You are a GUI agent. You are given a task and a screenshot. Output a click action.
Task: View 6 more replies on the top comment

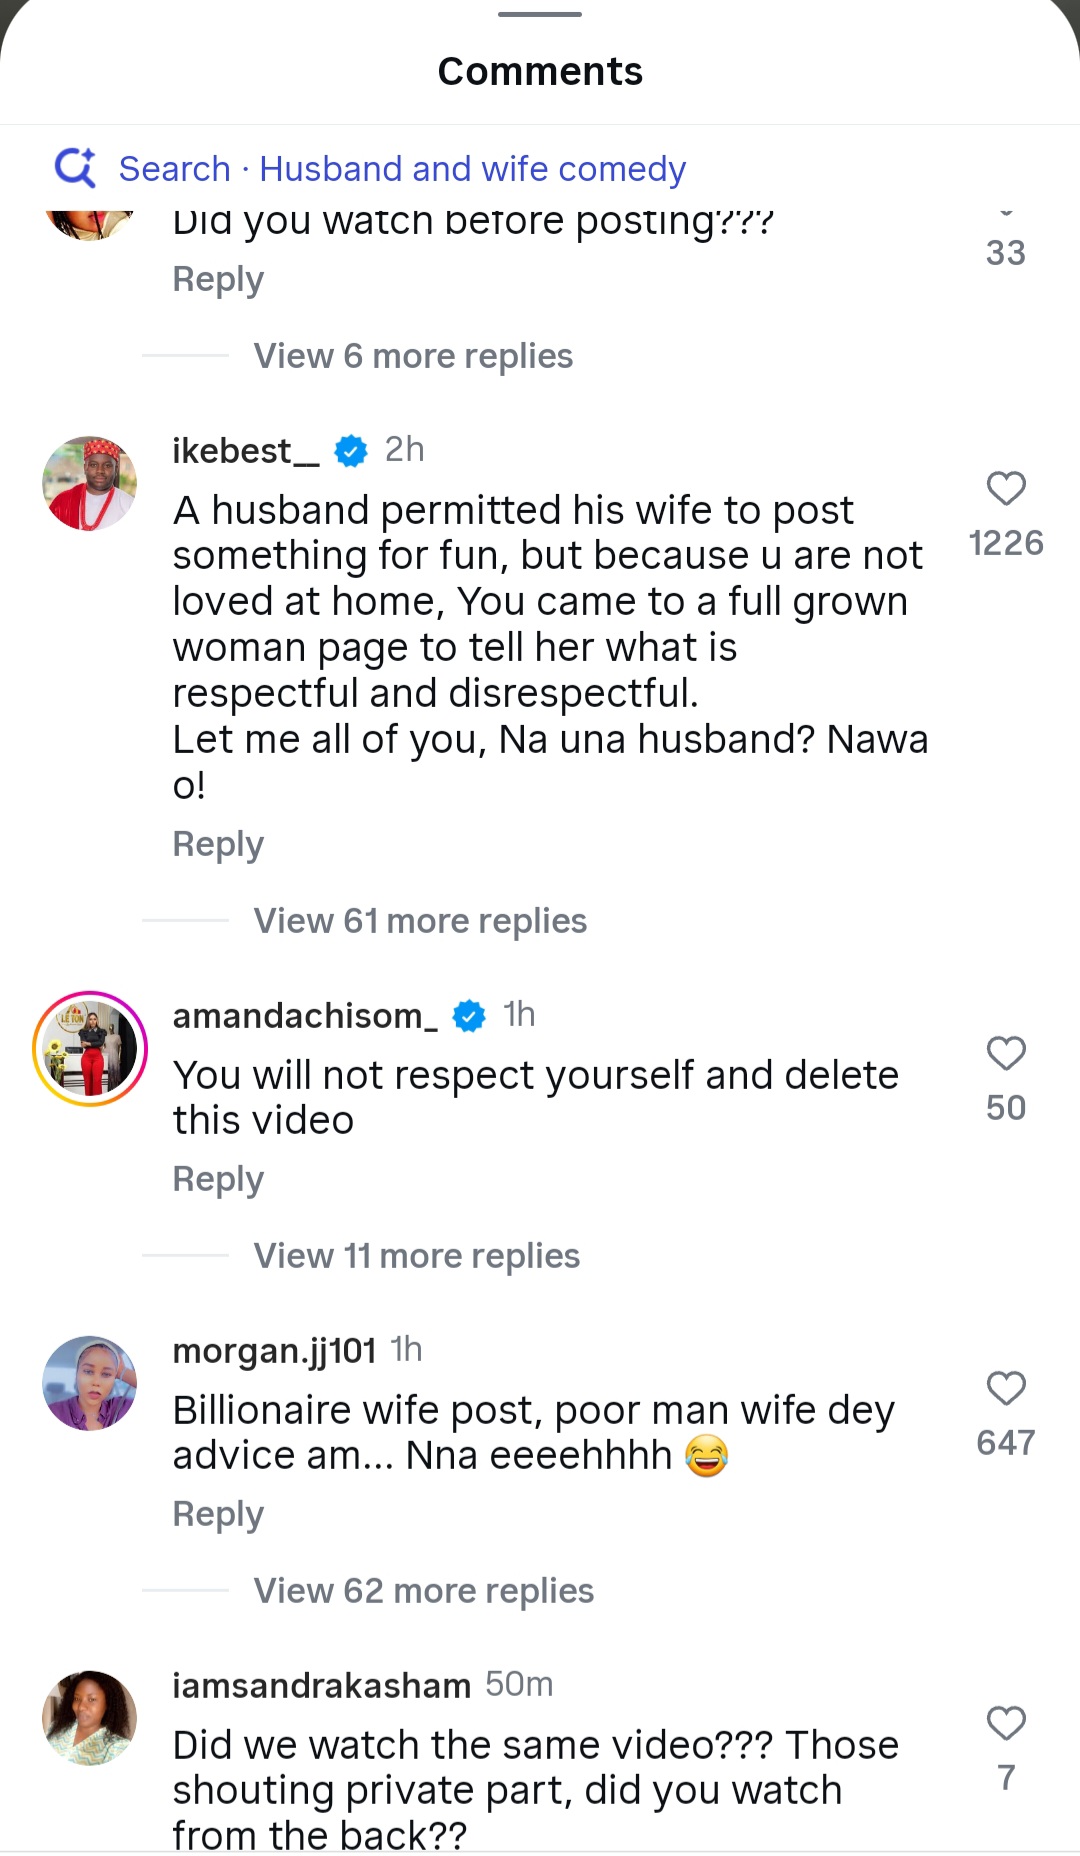412,356
